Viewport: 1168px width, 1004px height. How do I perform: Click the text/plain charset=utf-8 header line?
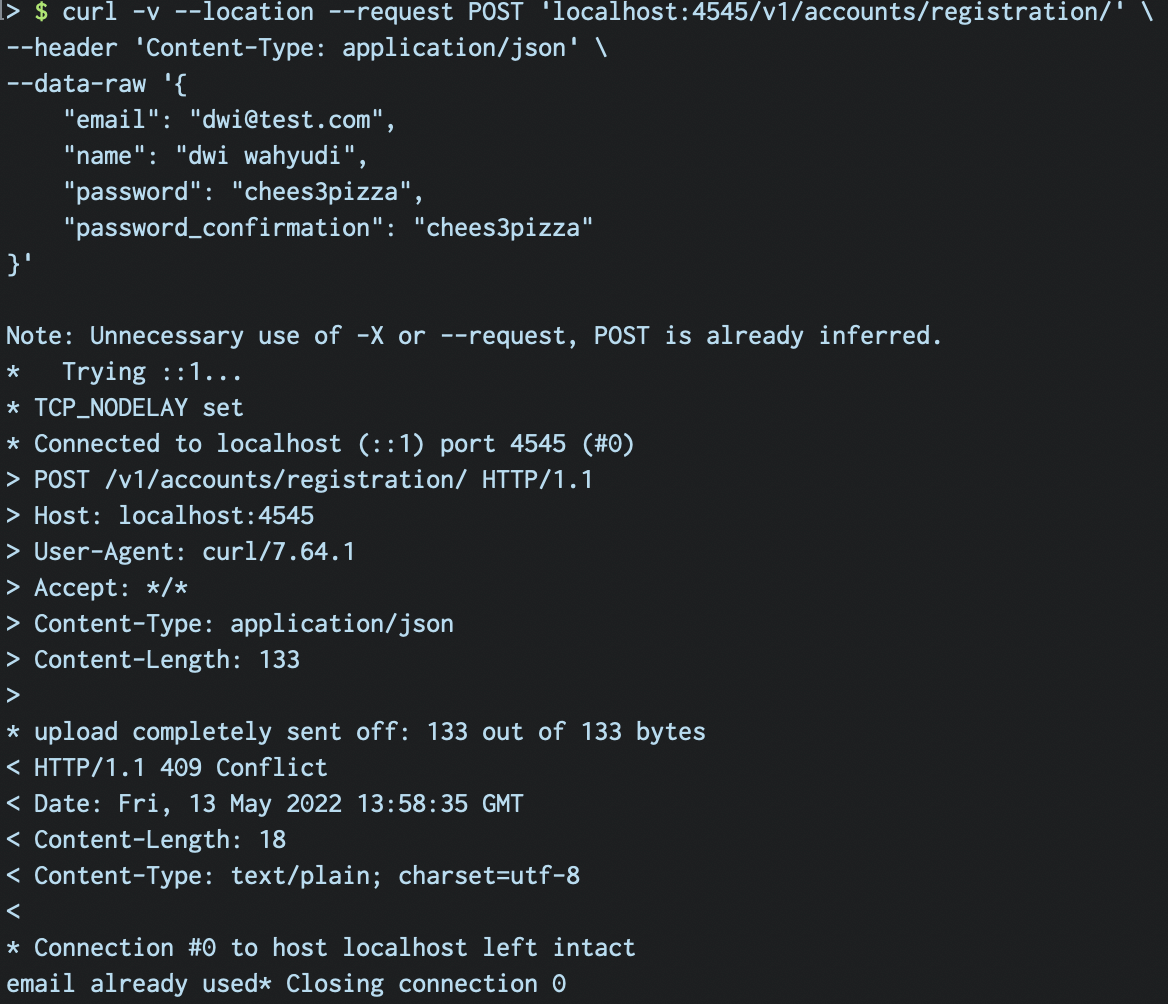pos(306,877)
